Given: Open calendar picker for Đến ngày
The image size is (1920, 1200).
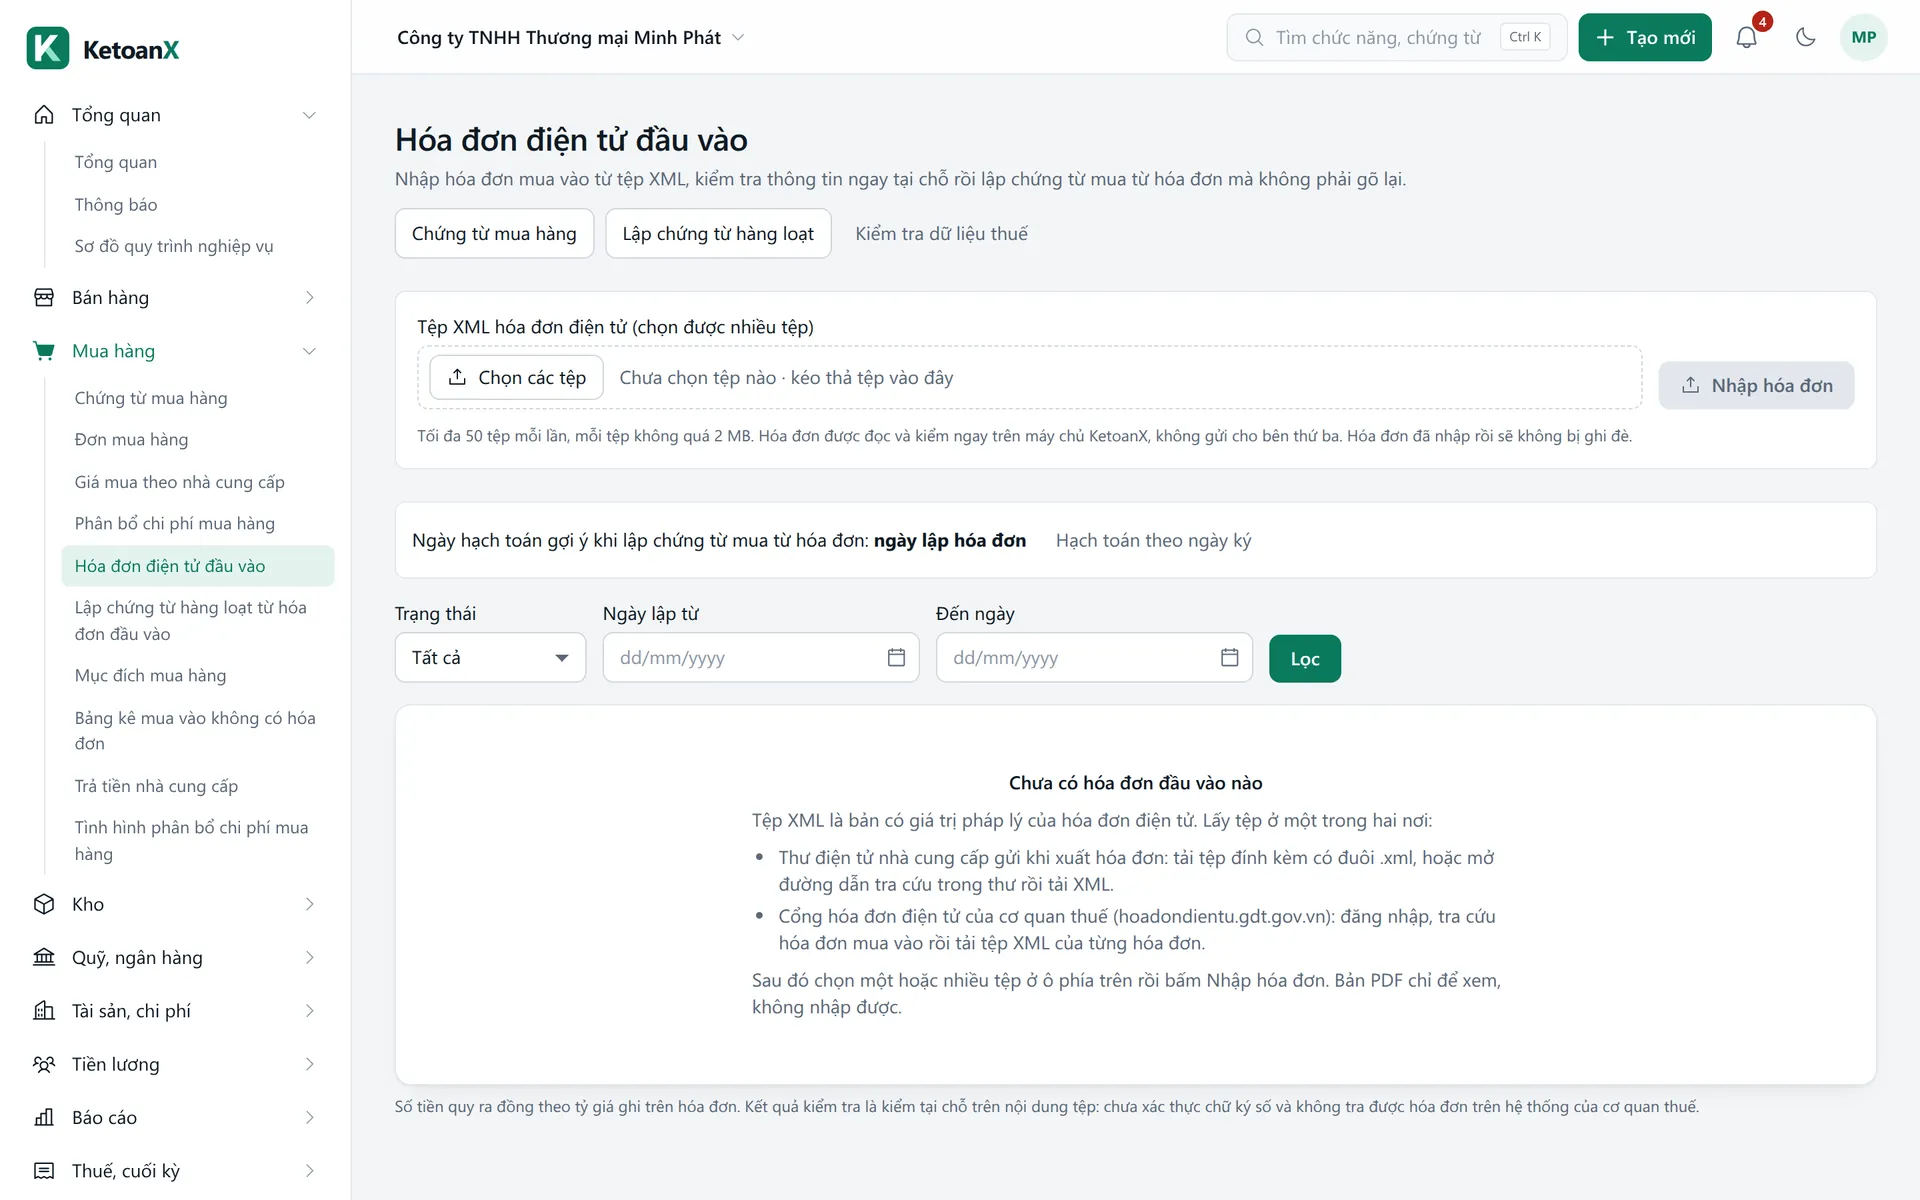Looking at the screenshot, I should (1229, 657).
